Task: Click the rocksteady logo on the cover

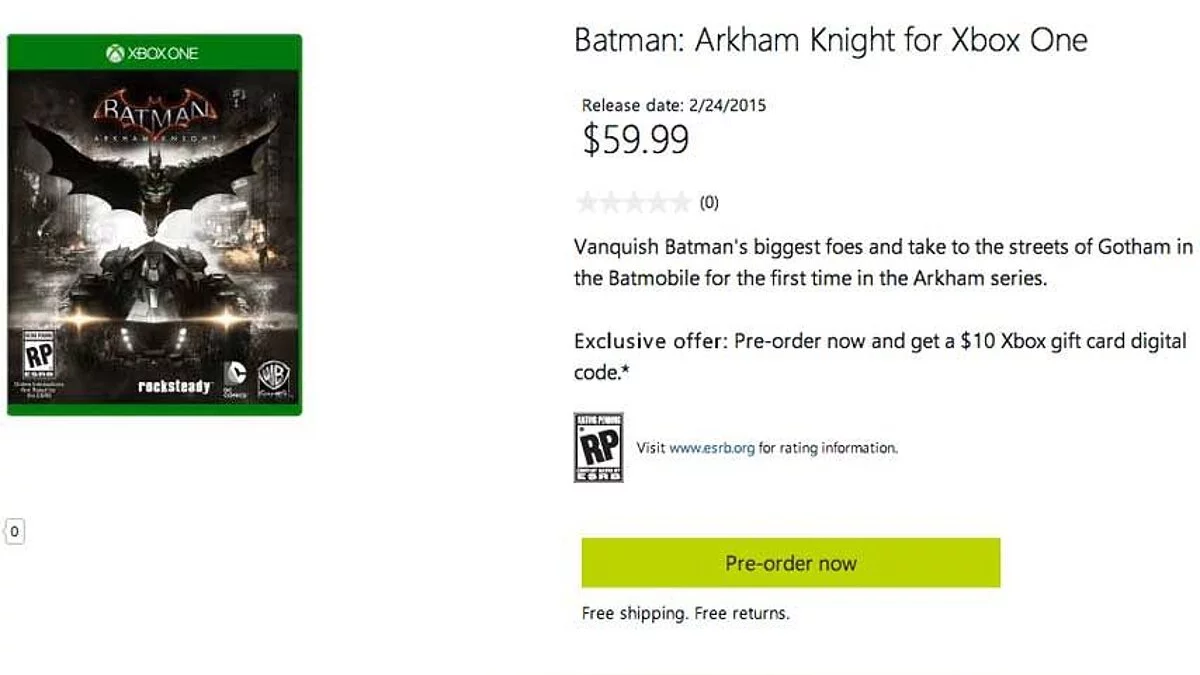Action: point(172,387)
